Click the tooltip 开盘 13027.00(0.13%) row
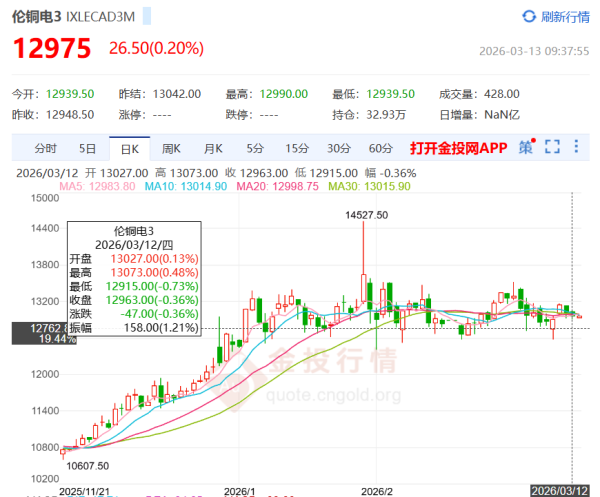The width and height of the screenshot is (600, 497). pos(134,259)
